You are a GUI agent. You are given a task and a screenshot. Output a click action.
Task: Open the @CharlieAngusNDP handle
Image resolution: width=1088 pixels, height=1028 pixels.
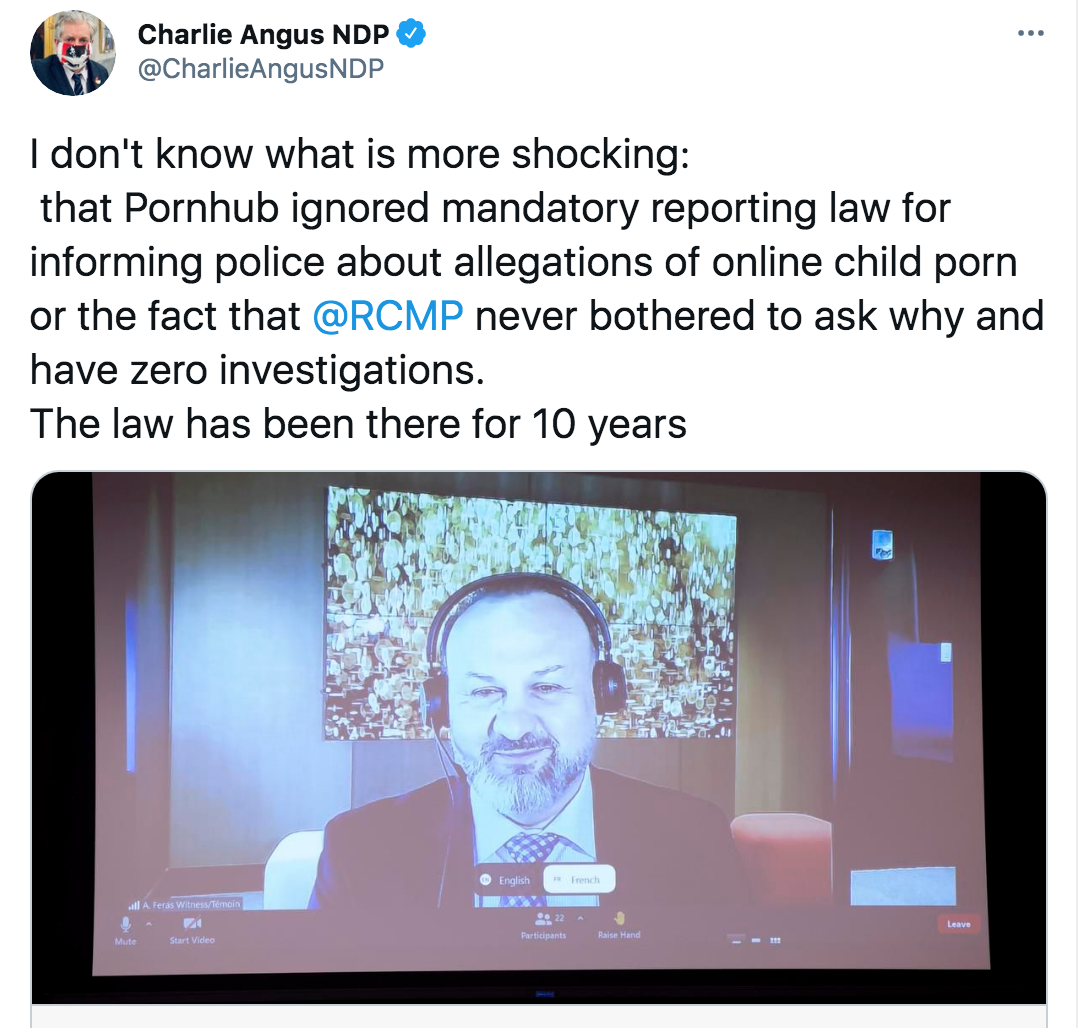(261, 69)
